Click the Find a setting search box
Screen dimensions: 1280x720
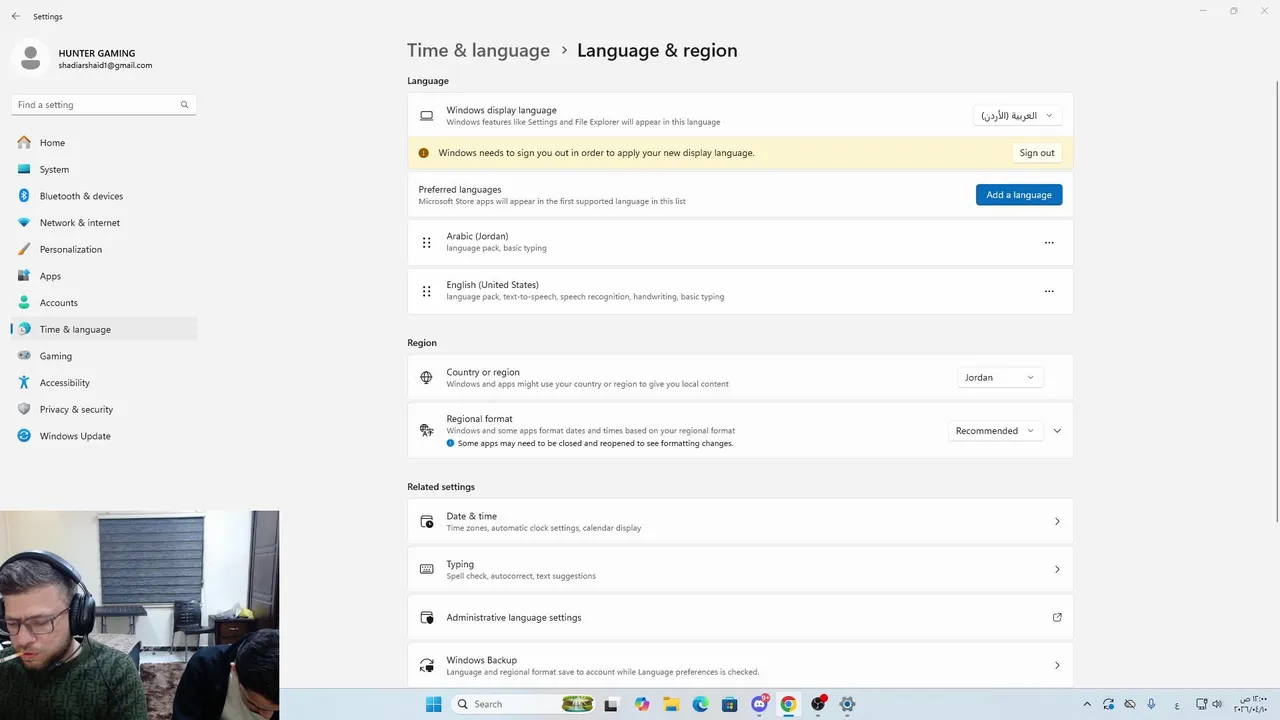click(x=104, y=105)
